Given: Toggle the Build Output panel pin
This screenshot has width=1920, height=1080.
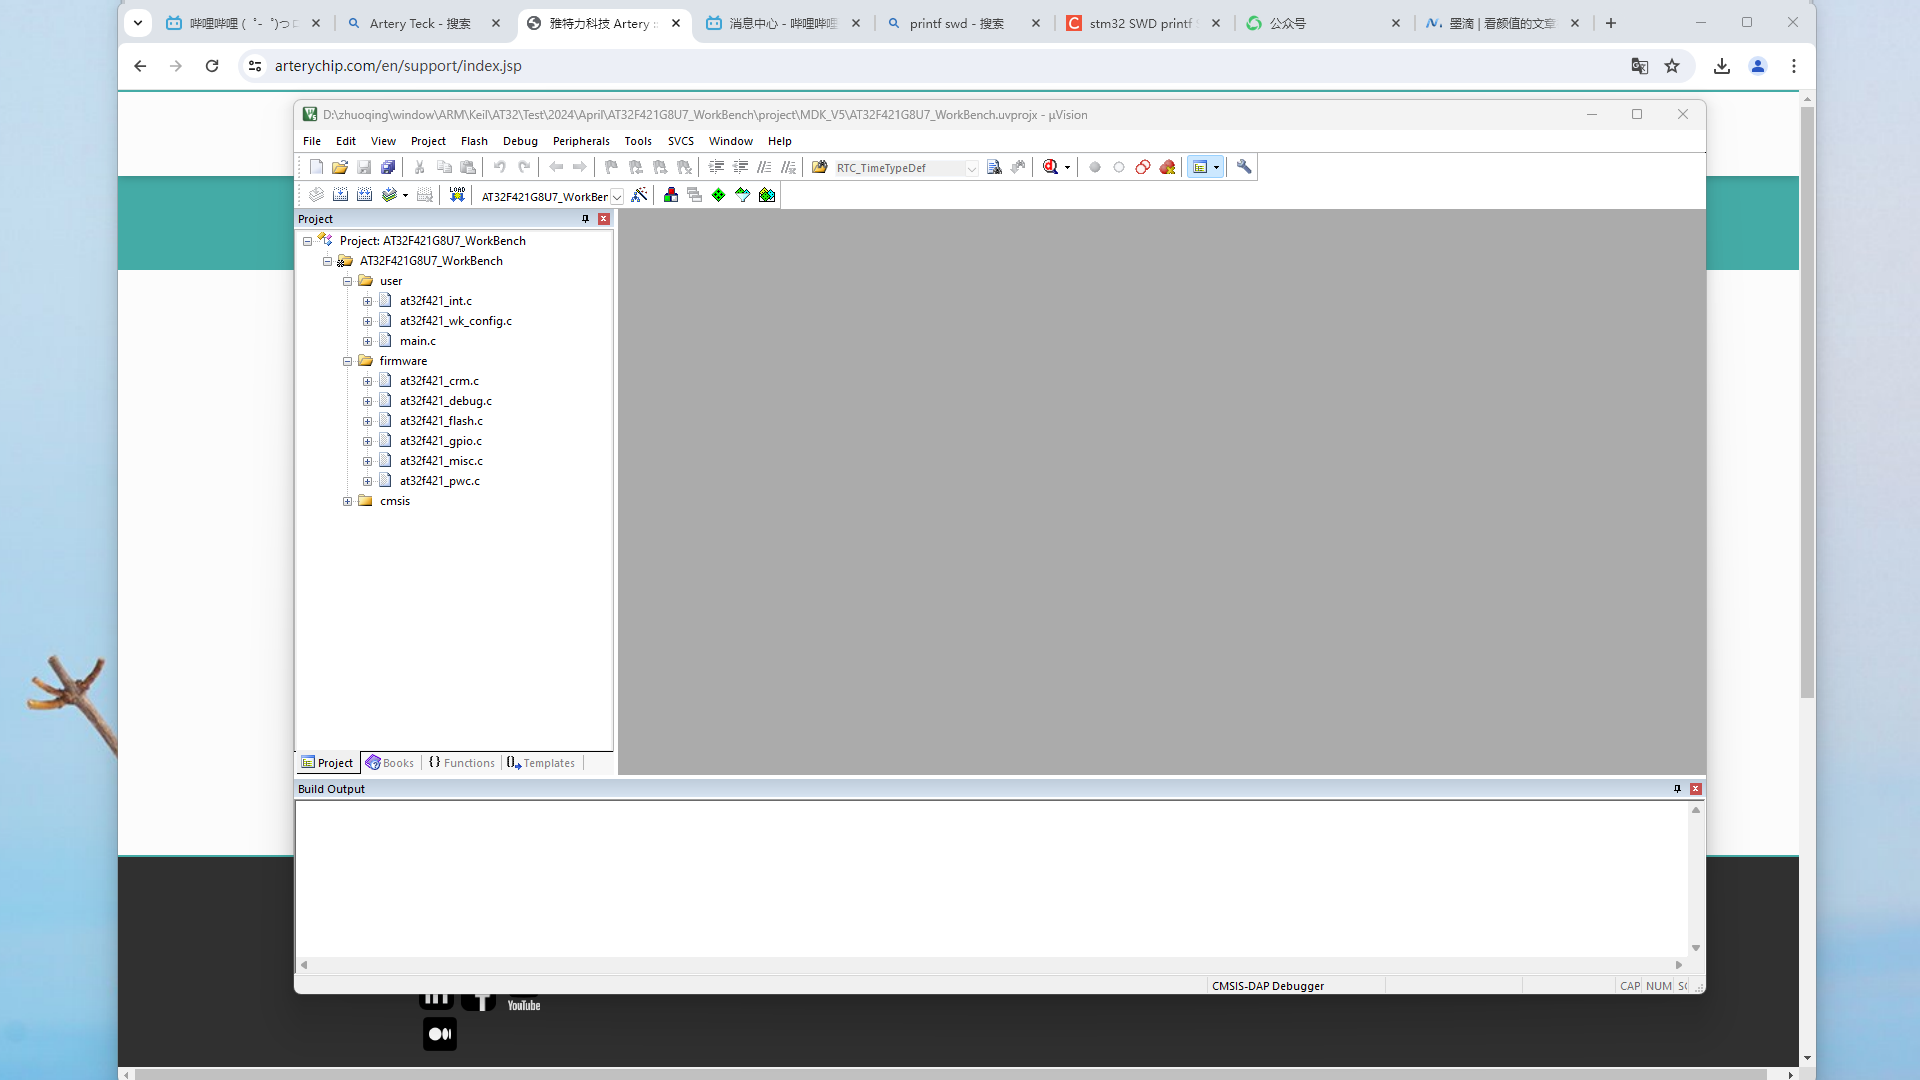Looking at the screenshot, I should point(1678,789).
